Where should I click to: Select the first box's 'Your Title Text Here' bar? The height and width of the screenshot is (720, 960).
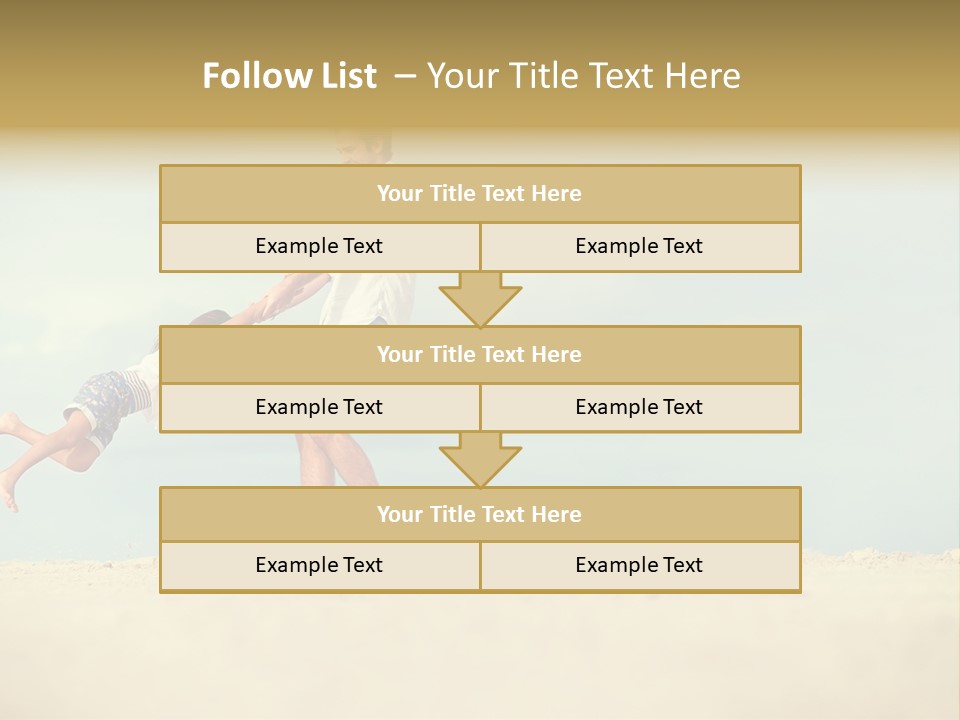[480, 193]
